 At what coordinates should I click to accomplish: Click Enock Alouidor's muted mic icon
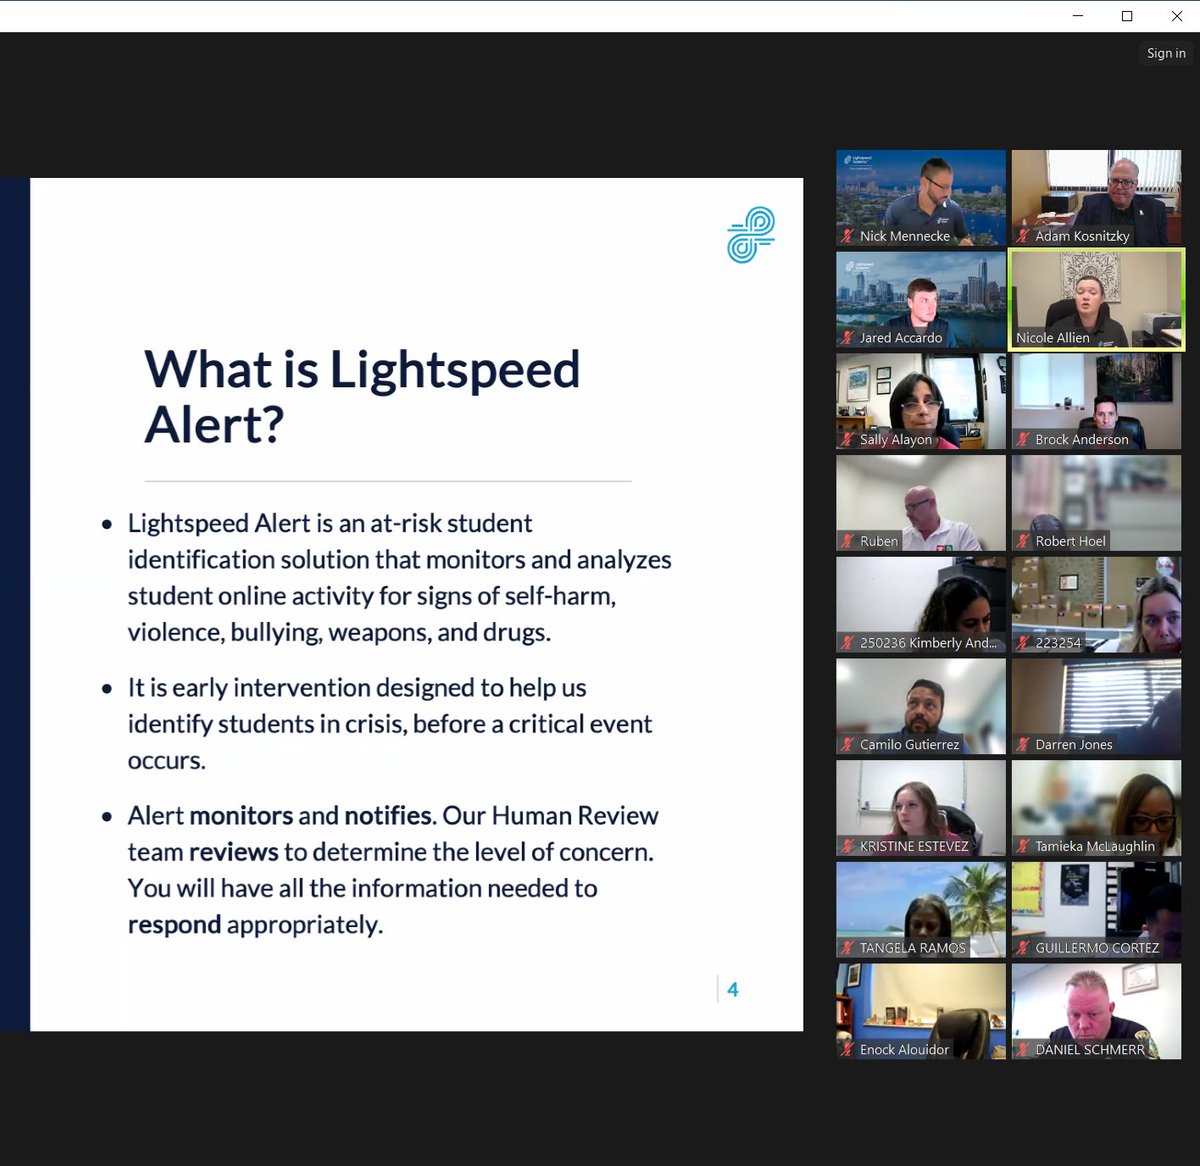[846, 1050]
